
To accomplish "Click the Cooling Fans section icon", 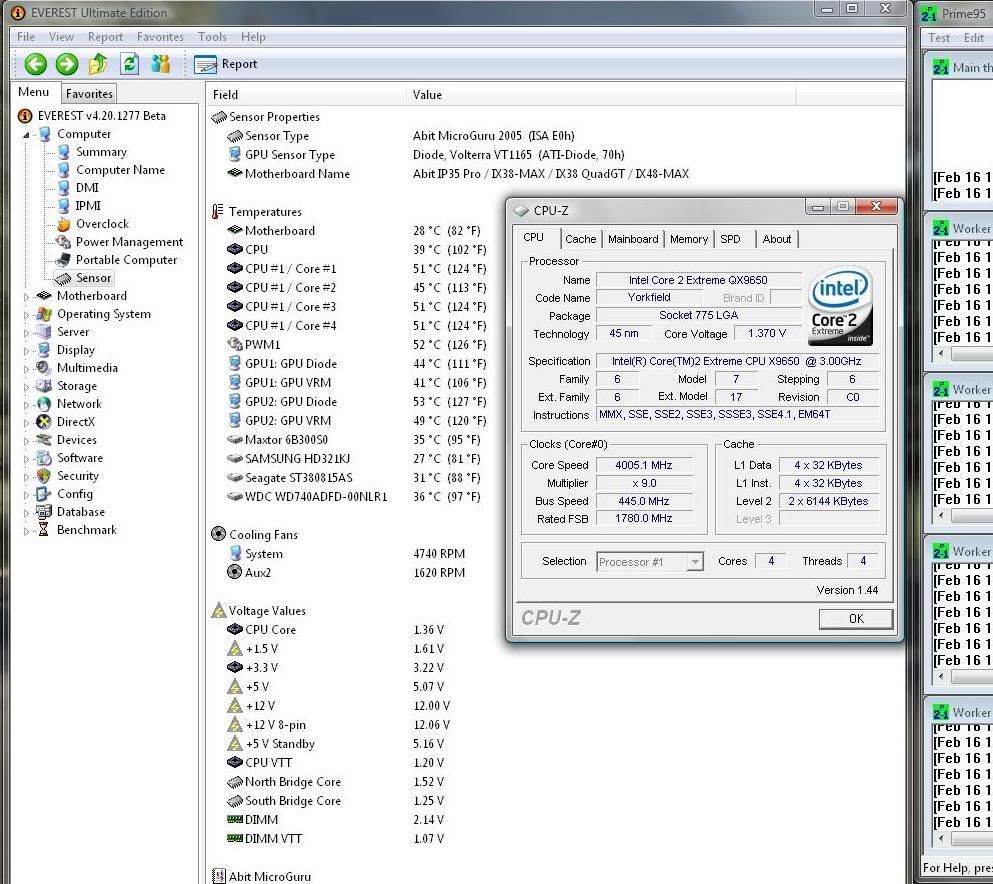I will (218, 534).
